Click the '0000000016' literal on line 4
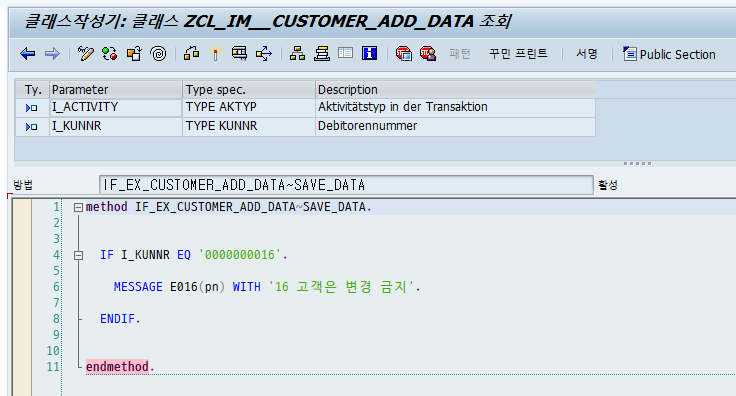 pos(239,255)
